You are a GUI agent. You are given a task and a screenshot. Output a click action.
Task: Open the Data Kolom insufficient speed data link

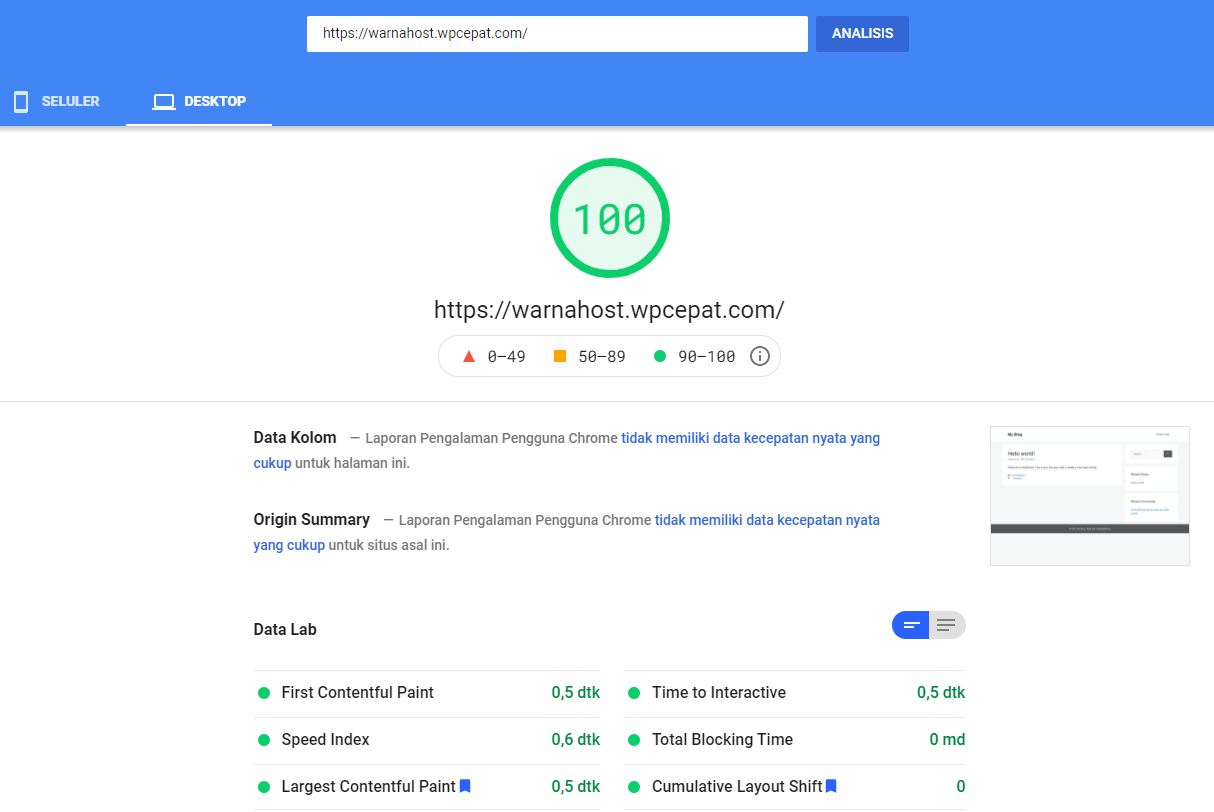pyautogui.click(x=750, y=438)
